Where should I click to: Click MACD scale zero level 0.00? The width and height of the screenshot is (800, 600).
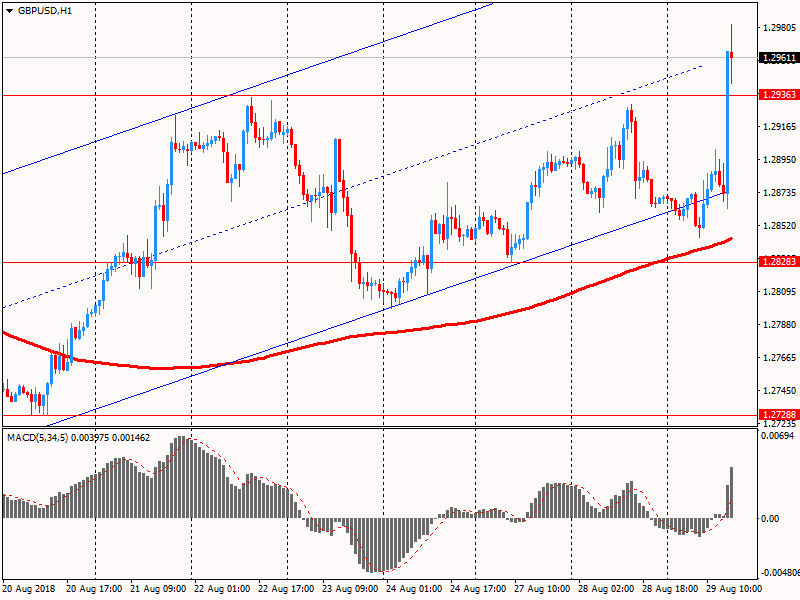770,518
